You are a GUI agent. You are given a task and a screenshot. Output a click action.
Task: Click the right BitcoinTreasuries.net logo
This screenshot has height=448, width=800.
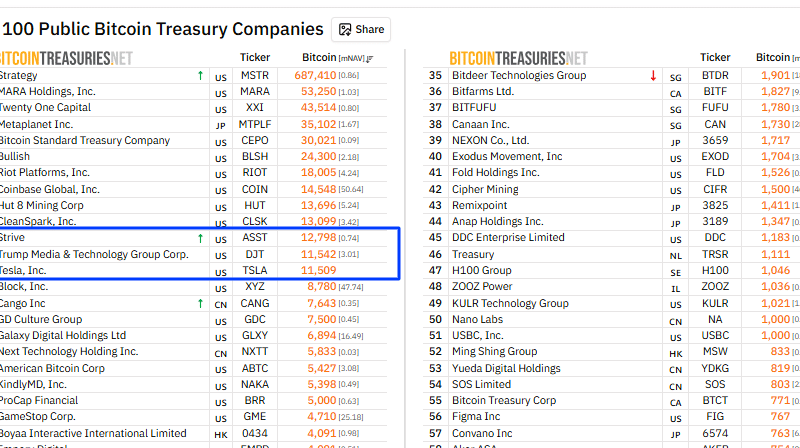(518, 59)
